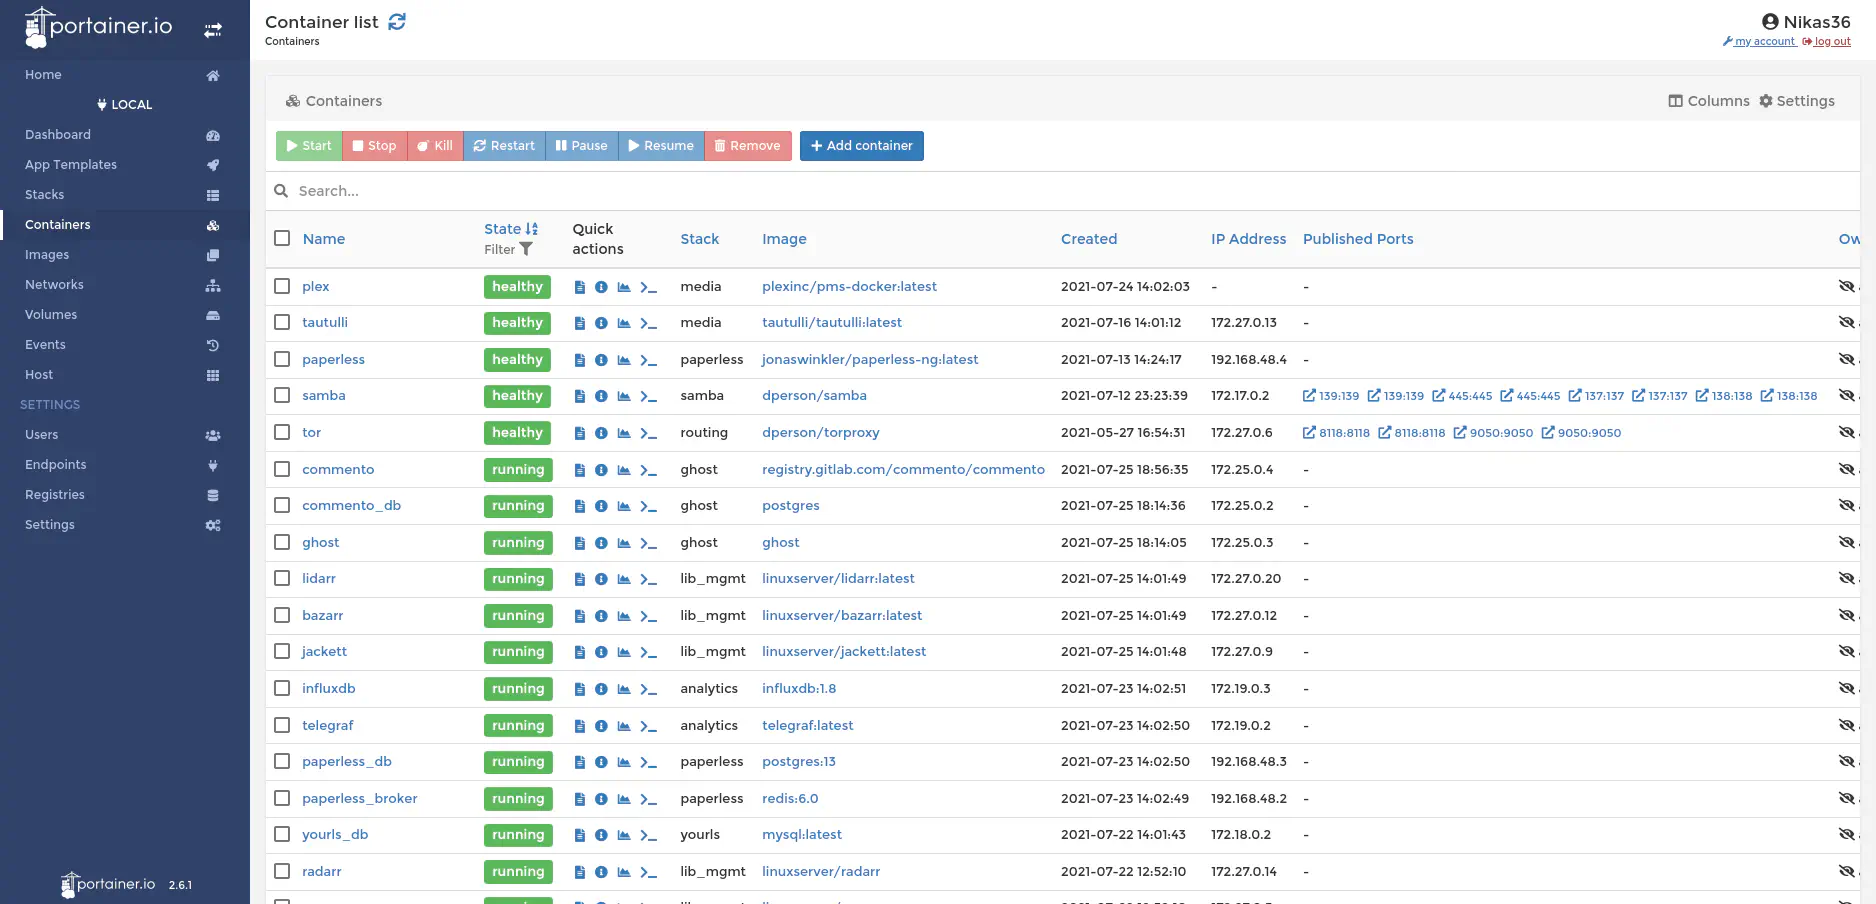Screen dimensions: 1876x904
Task: Click the Add container button
Action: click(x=861, y=146)
